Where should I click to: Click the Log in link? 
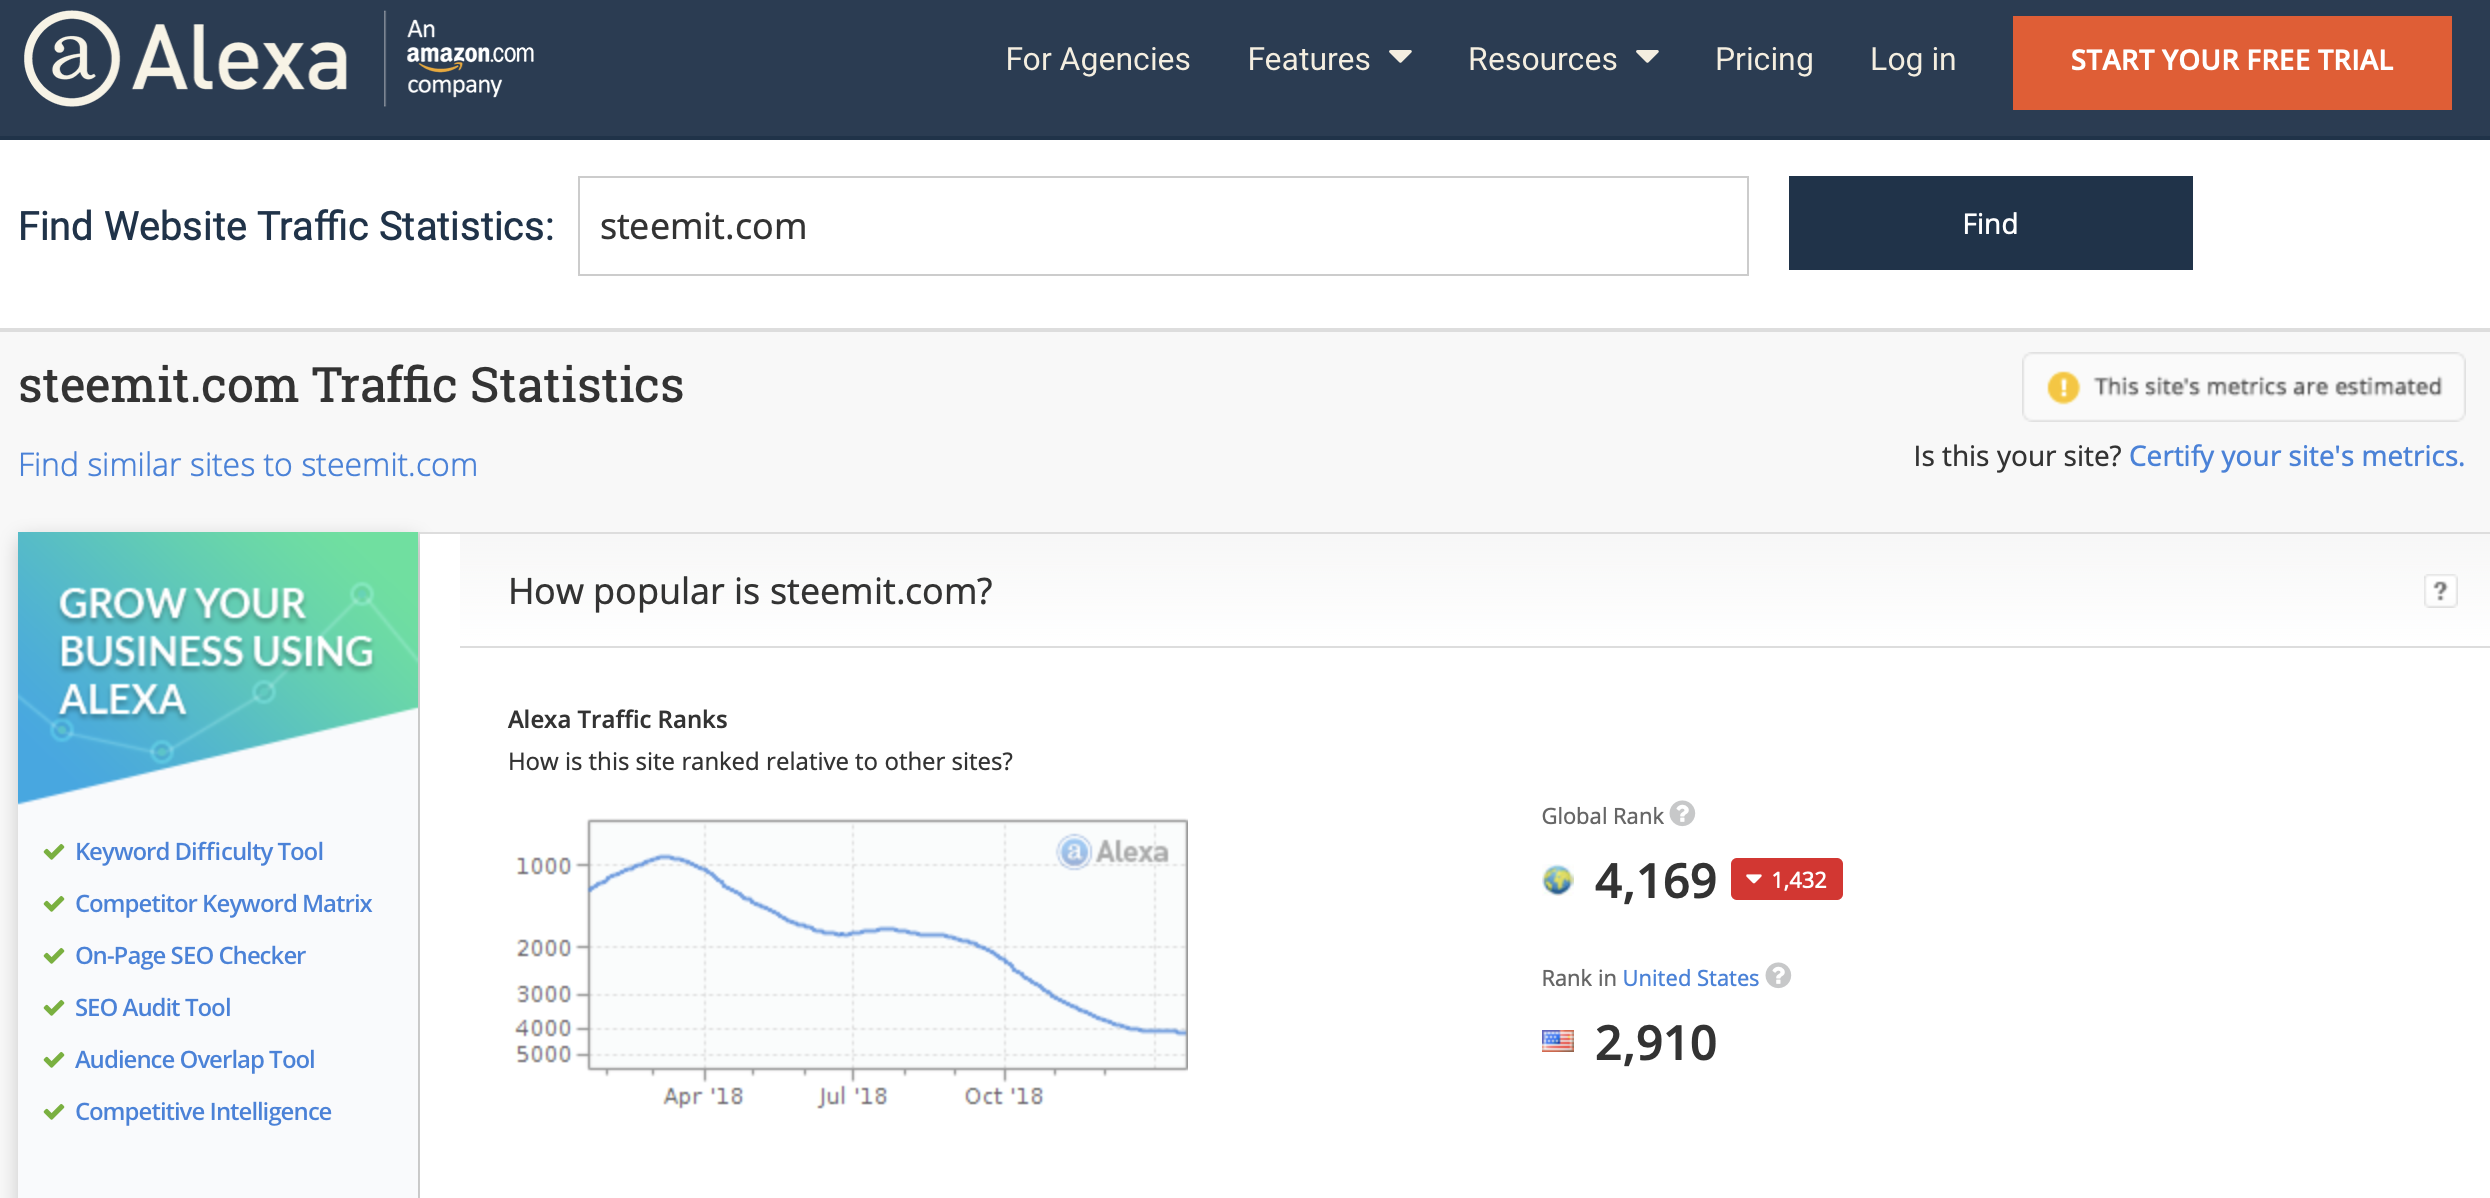click(x=1912, y=59)
